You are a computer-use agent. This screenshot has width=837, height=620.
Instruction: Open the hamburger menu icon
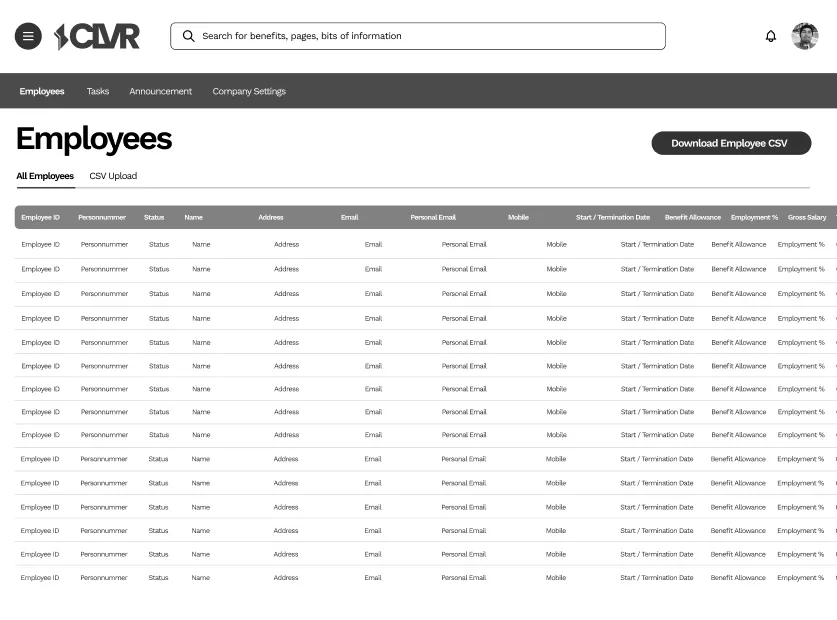click(28, 36)
